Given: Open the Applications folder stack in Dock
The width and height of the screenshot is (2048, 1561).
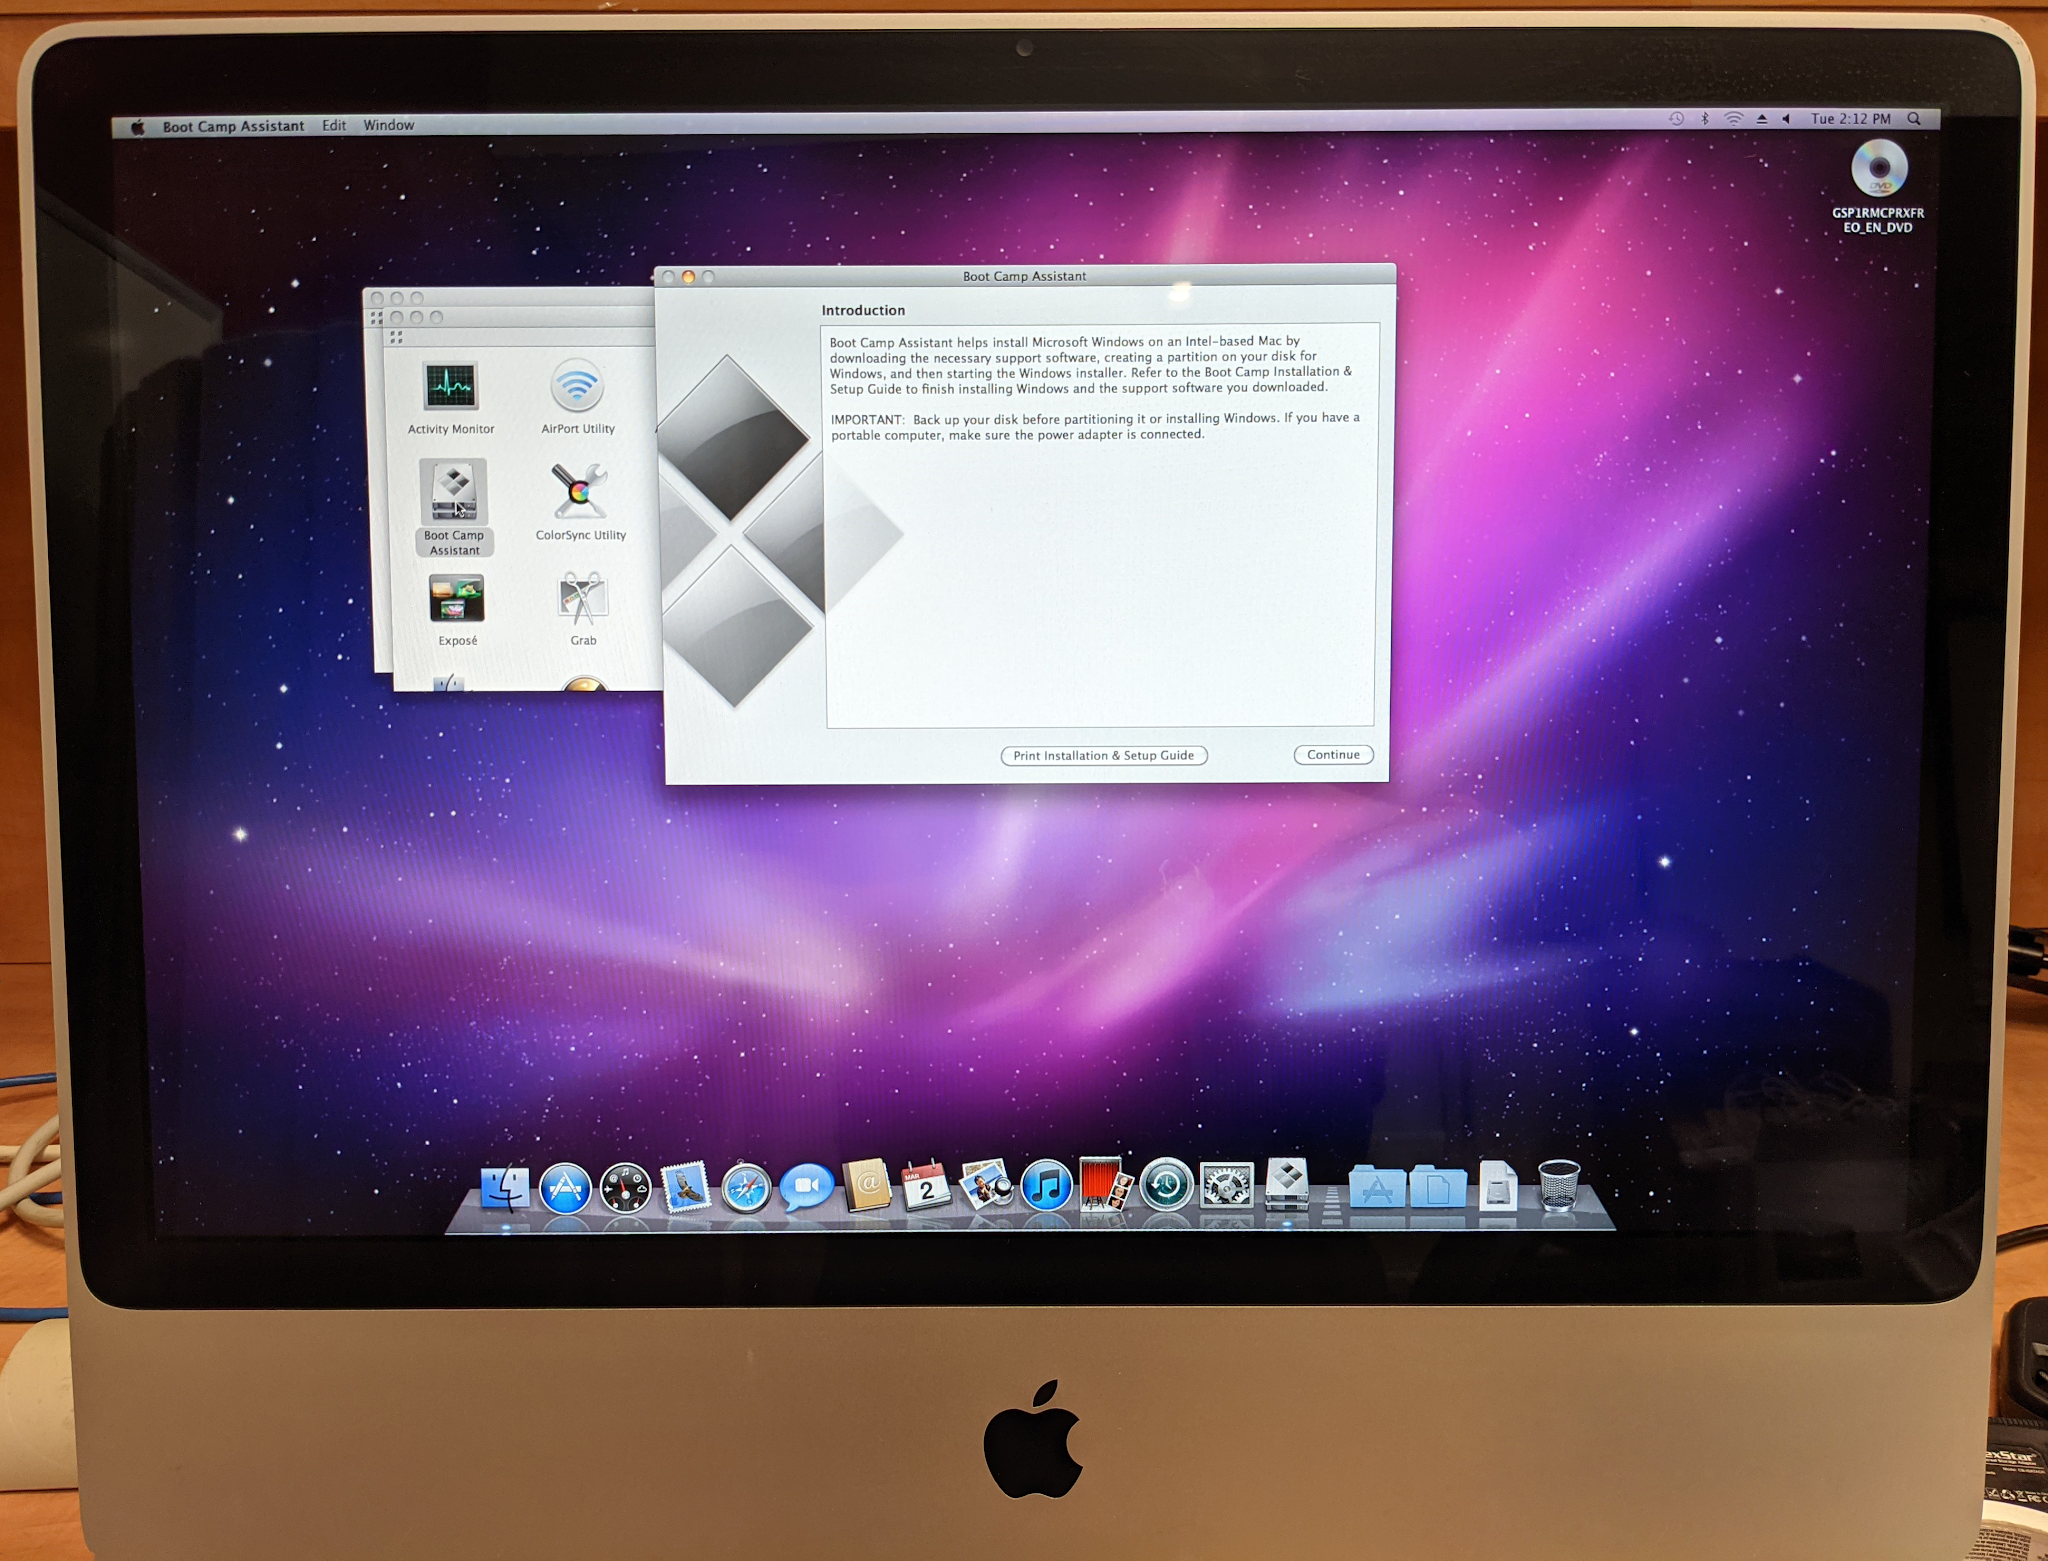Looking at the screenshot, I should (1377, 1188).
